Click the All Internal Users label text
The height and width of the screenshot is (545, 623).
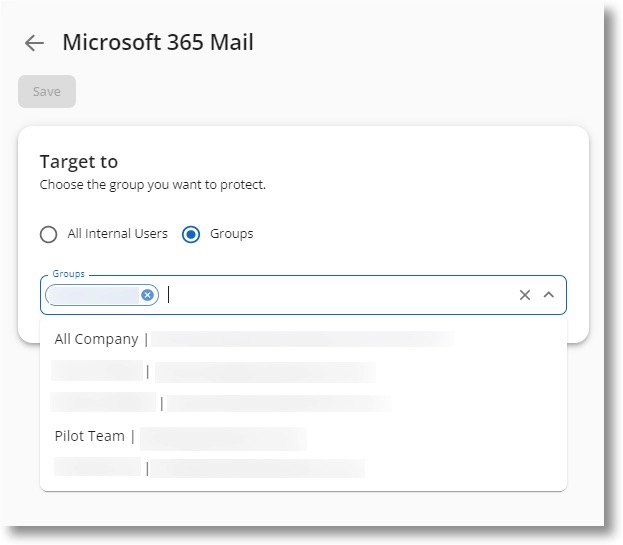click(x=117, y=234)
